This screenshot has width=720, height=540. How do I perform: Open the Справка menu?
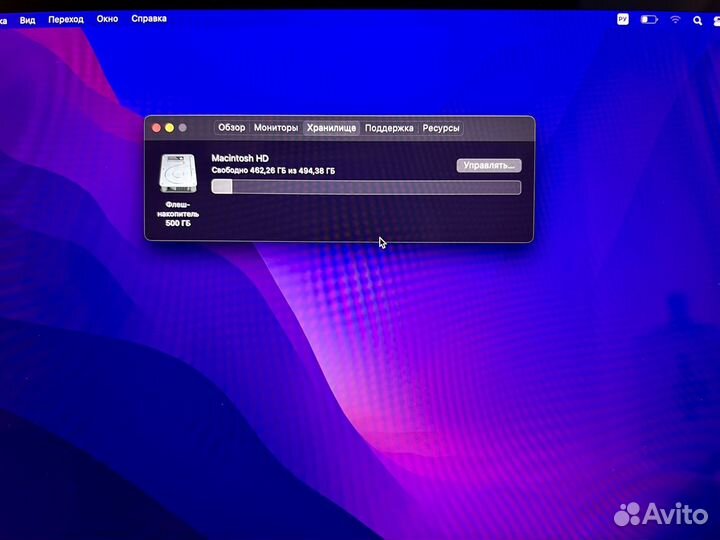pos(149,19)
